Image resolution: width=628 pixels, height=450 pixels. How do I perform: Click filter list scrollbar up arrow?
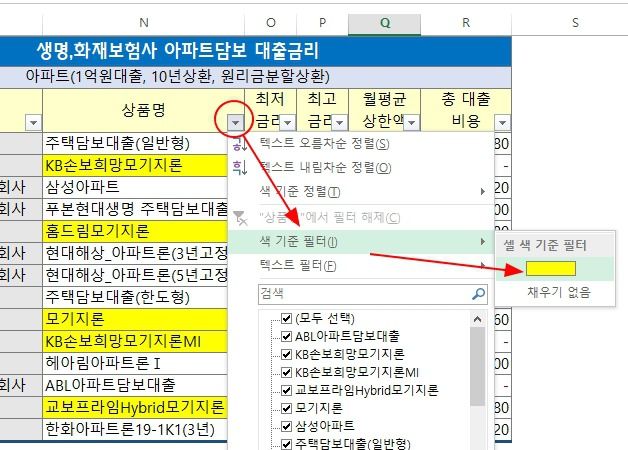click(x=477, y=319)
